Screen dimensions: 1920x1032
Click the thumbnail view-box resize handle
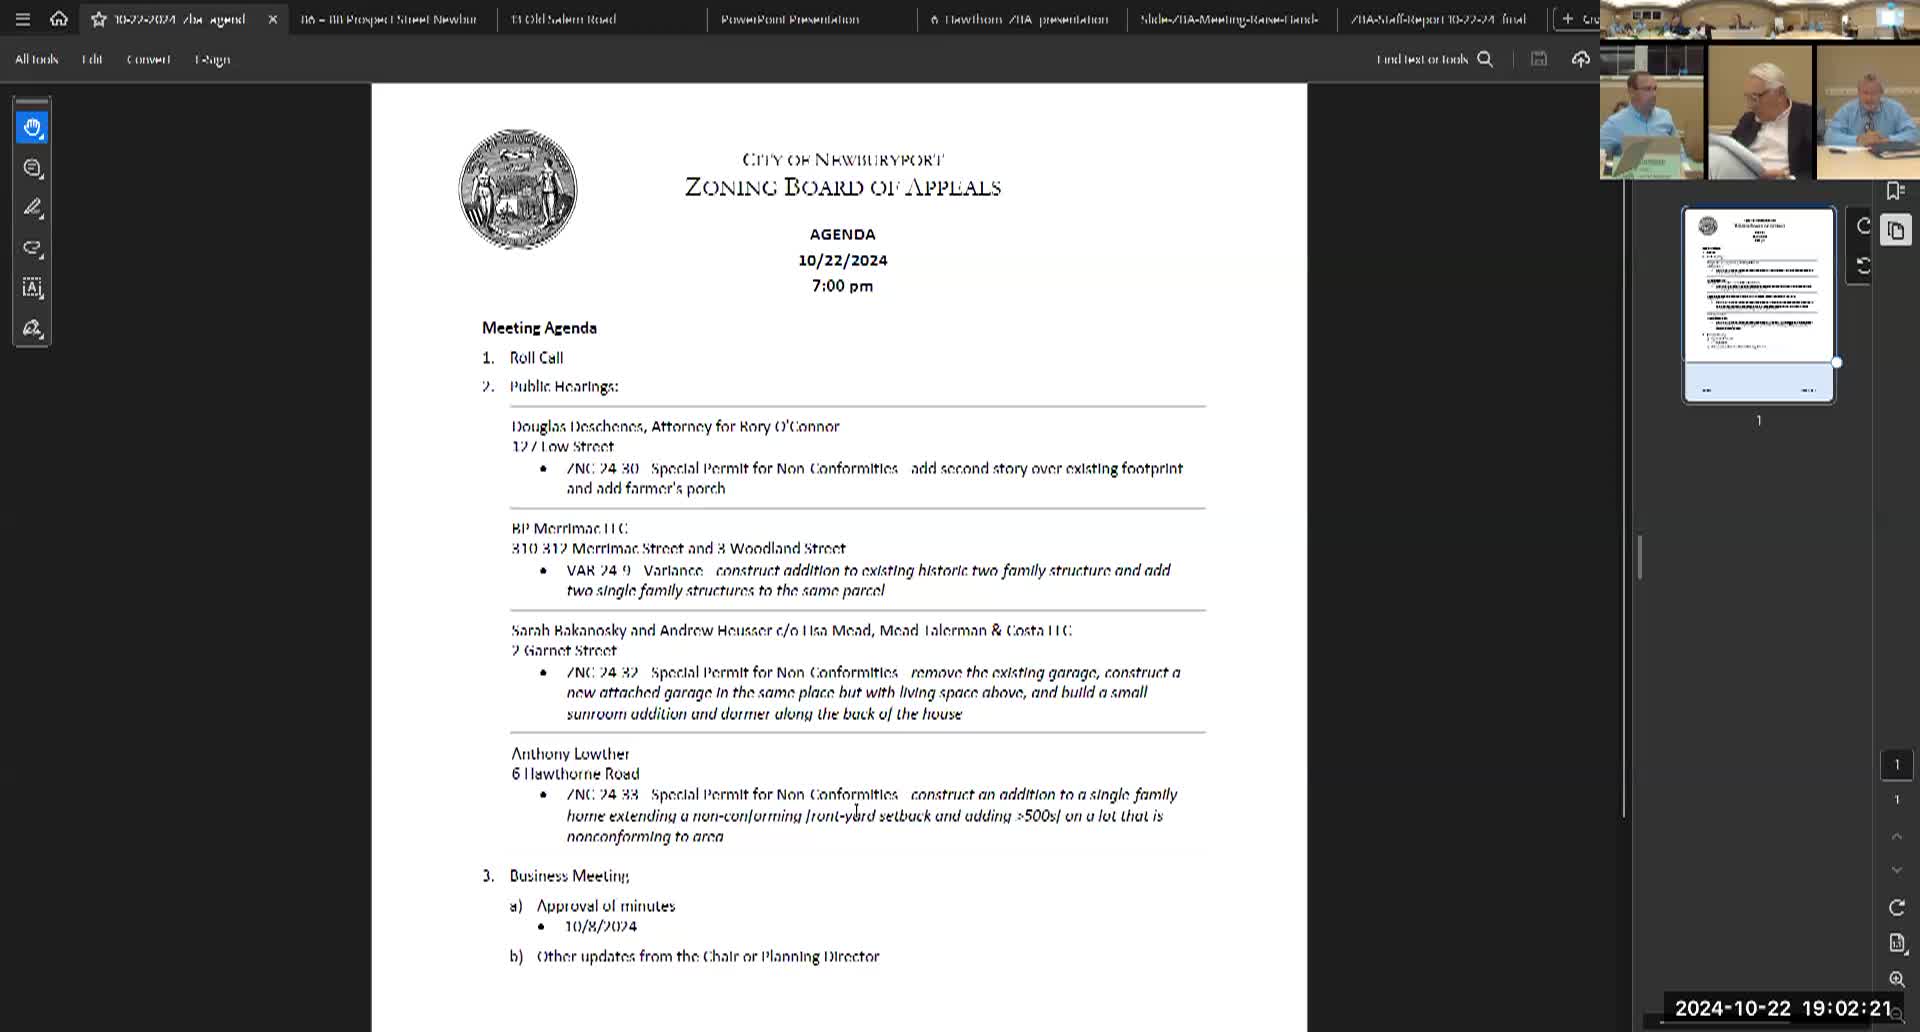tap(1836, 363)
